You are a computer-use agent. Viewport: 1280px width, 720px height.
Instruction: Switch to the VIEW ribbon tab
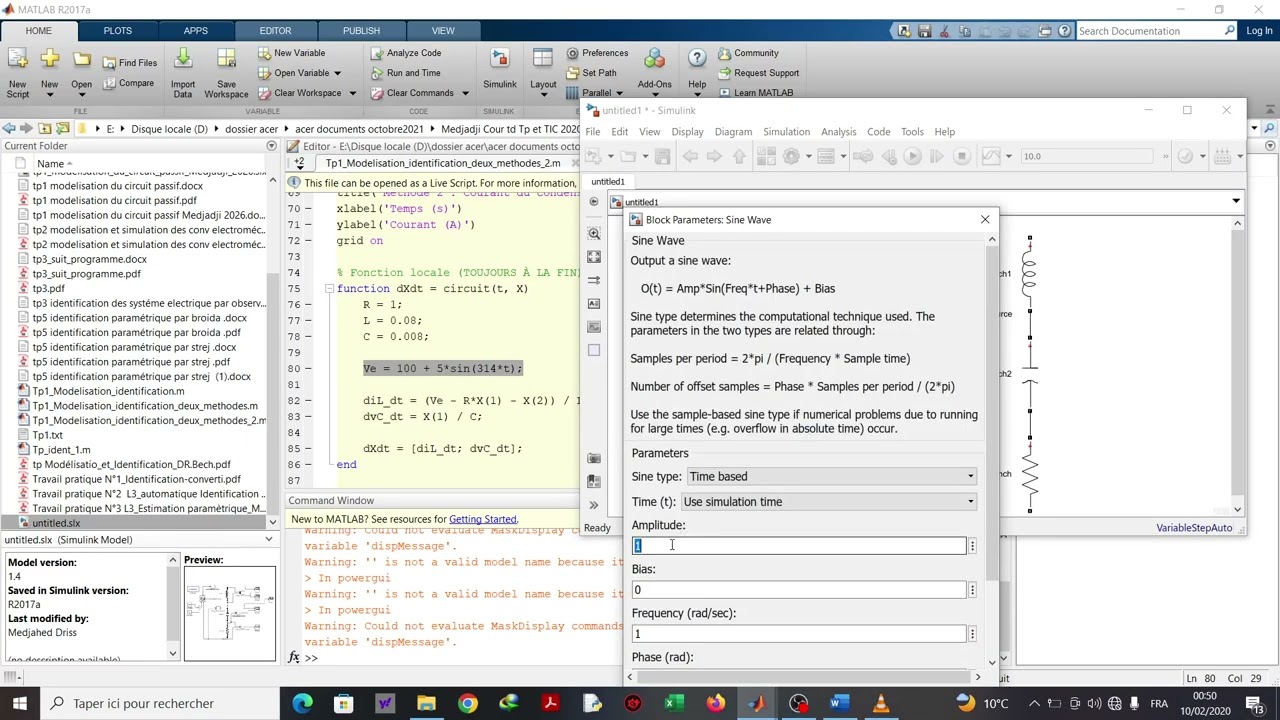(443, 31)
